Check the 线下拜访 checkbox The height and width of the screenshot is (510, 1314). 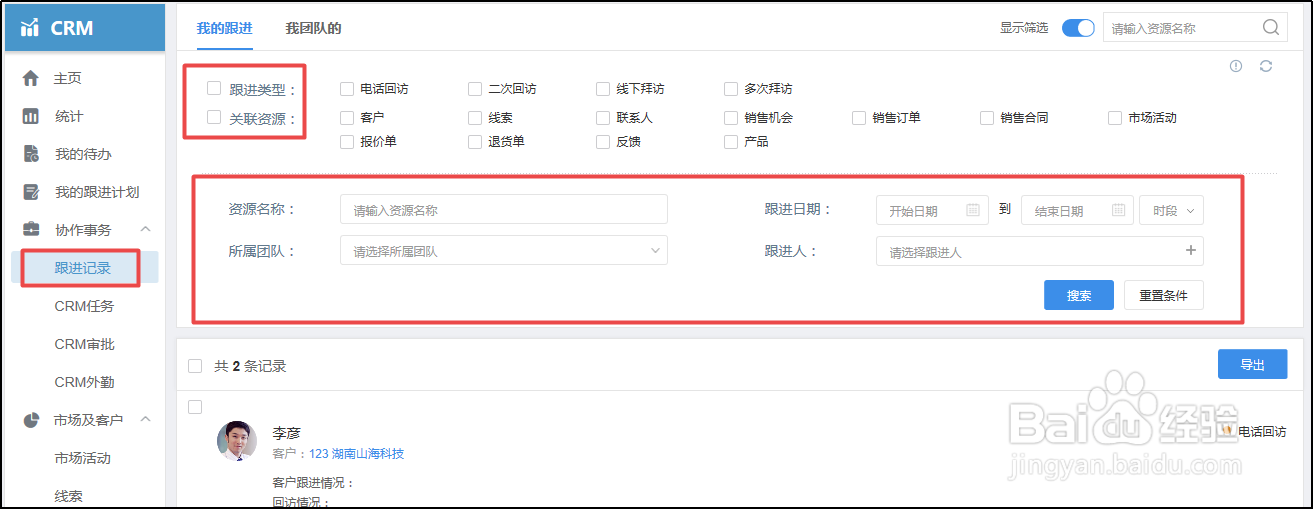click(x=603, y=89)
